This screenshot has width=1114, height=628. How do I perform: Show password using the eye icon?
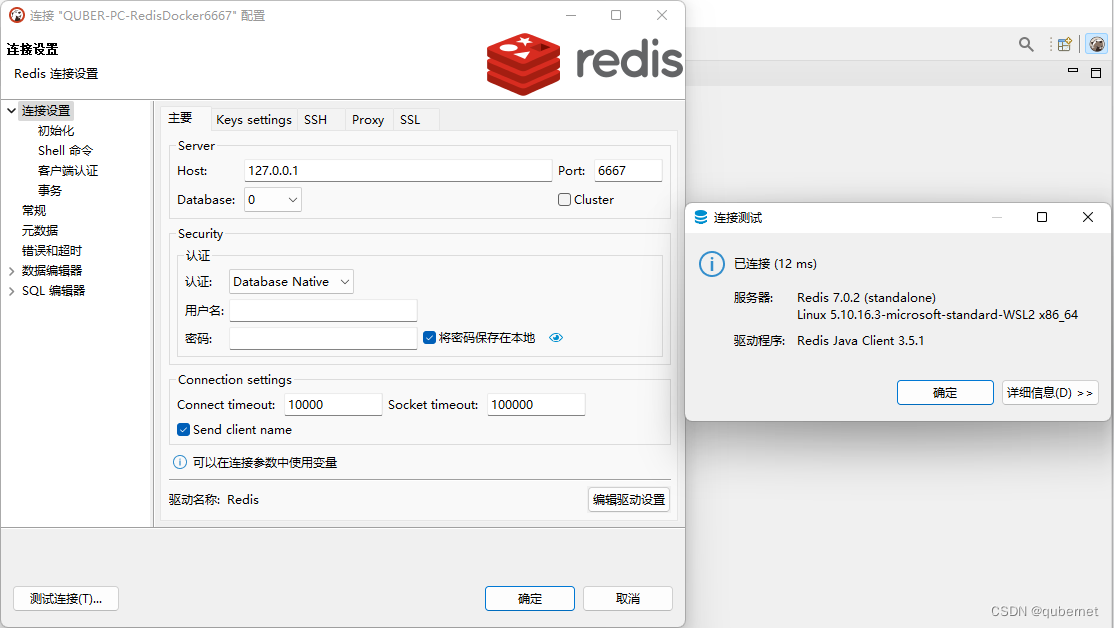point(556,337)
